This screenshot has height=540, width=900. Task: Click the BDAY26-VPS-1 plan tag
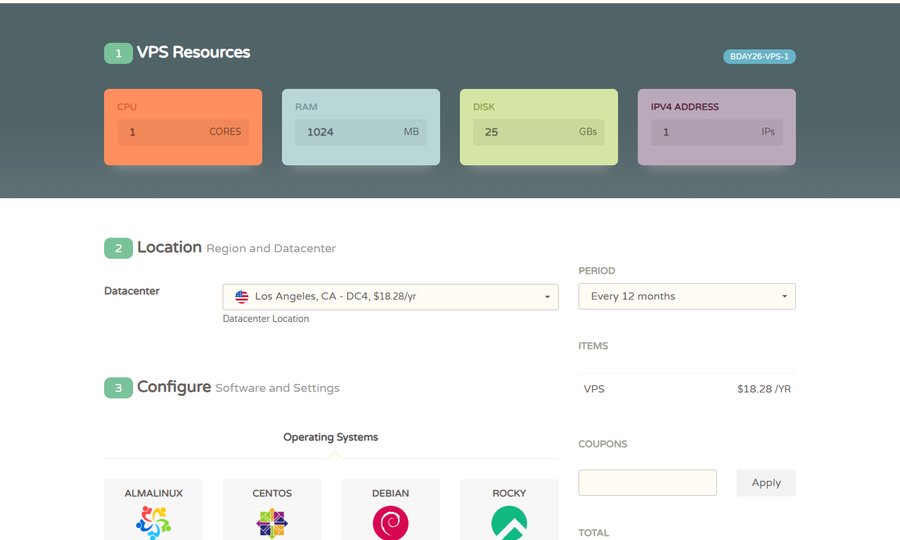[759, 56]
